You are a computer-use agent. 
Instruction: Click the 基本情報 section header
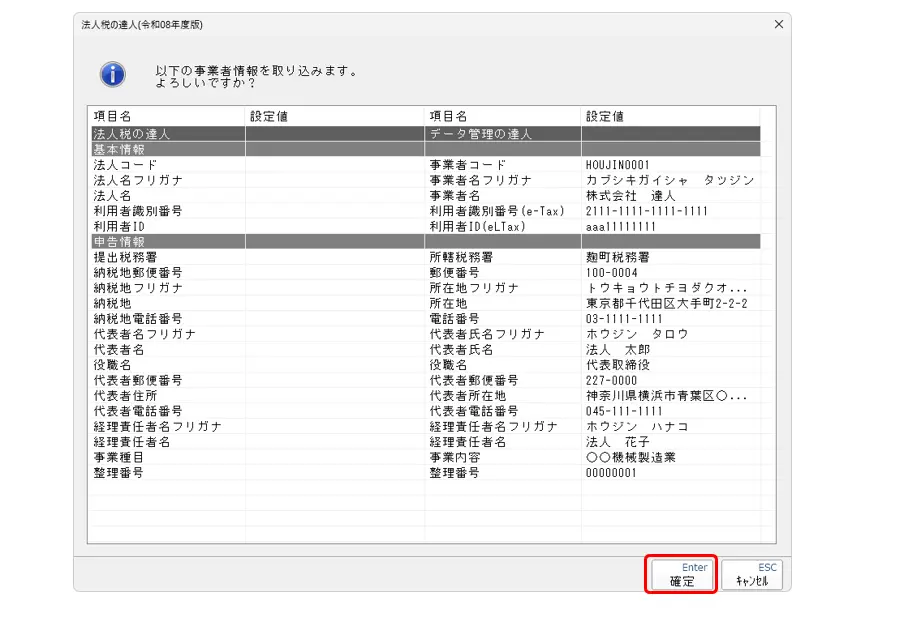tap(119, 149)
